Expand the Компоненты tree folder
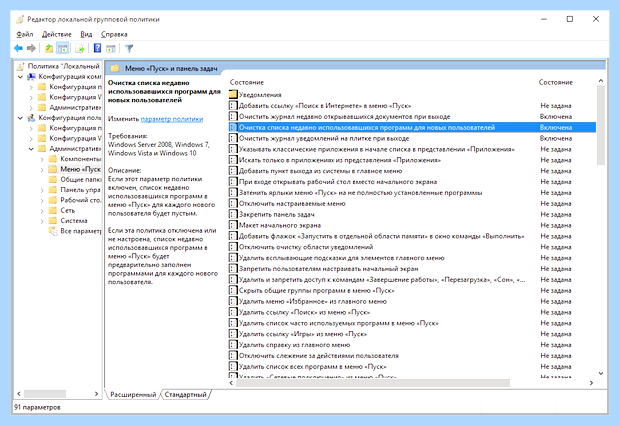This screenshot has height=426, width=620. 42,159
